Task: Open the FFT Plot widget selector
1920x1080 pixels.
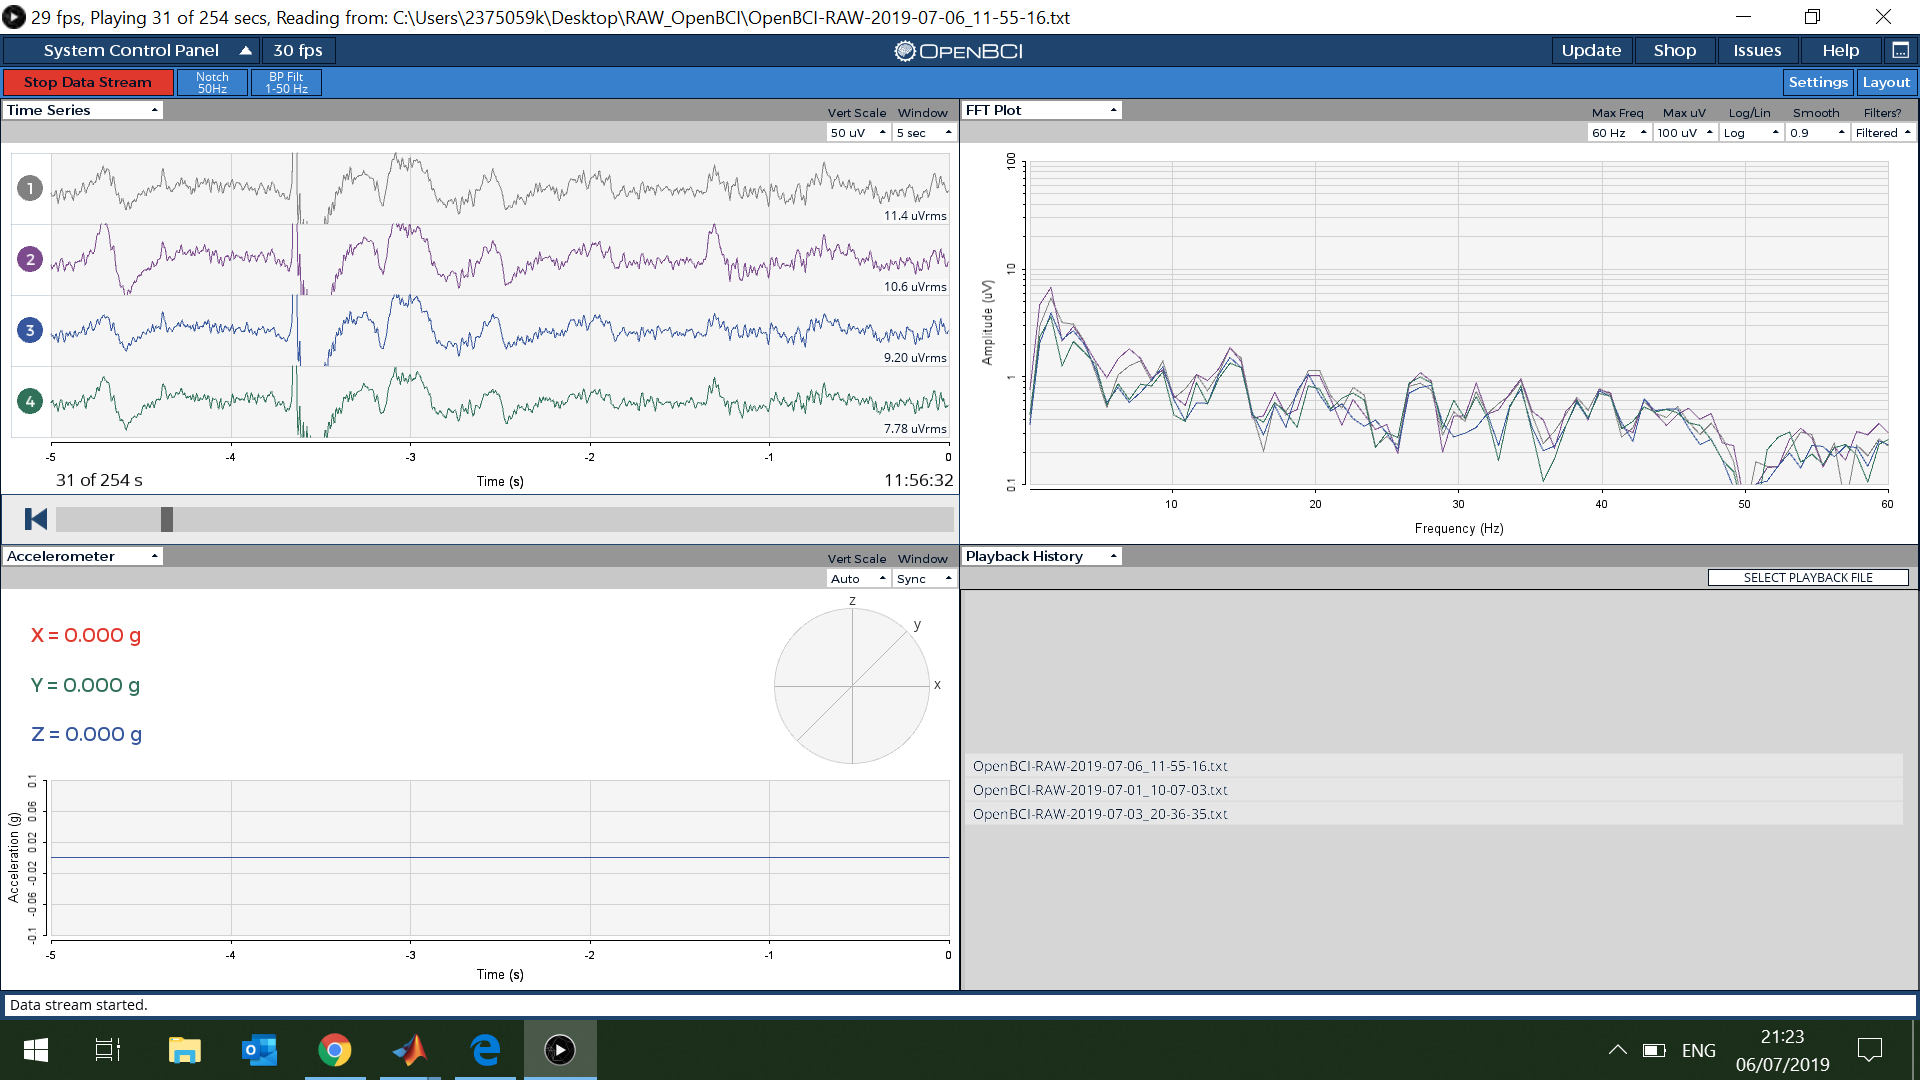Action: tap(1042, 110)
